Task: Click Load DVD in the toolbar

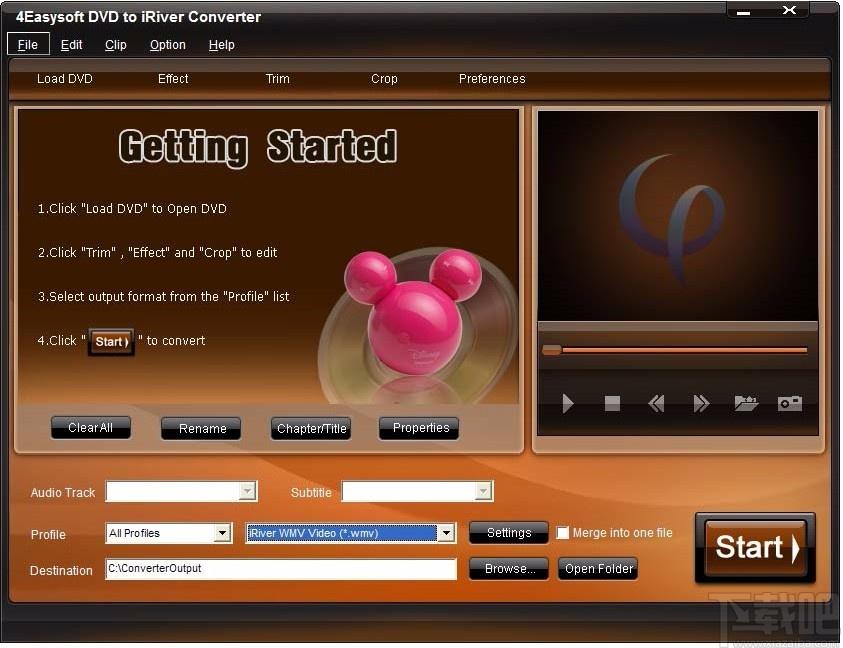Action: click(x=65, y=79)
